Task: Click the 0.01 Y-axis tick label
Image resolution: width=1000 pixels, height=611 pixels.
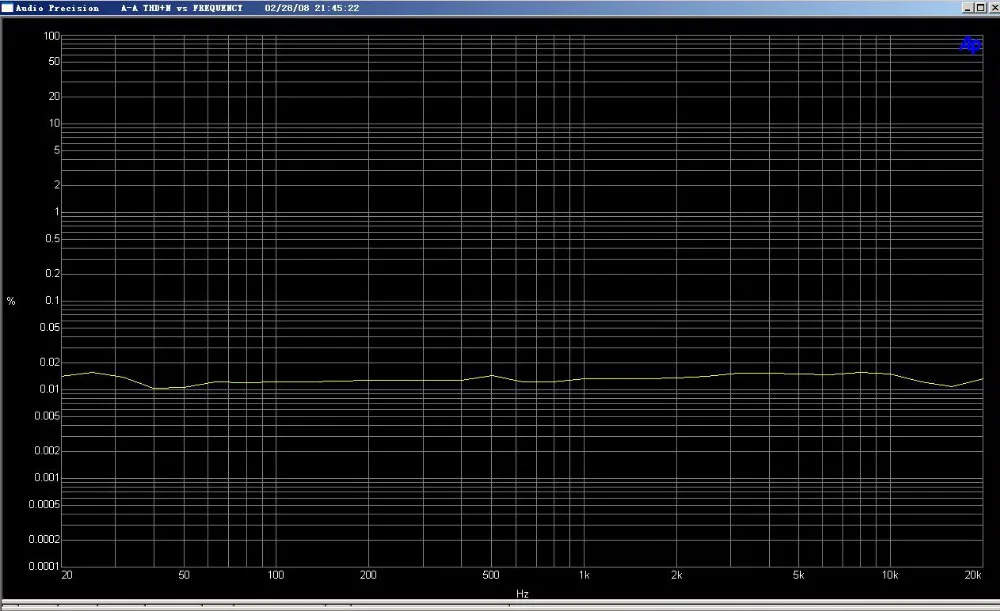Action: coord(49,389)
